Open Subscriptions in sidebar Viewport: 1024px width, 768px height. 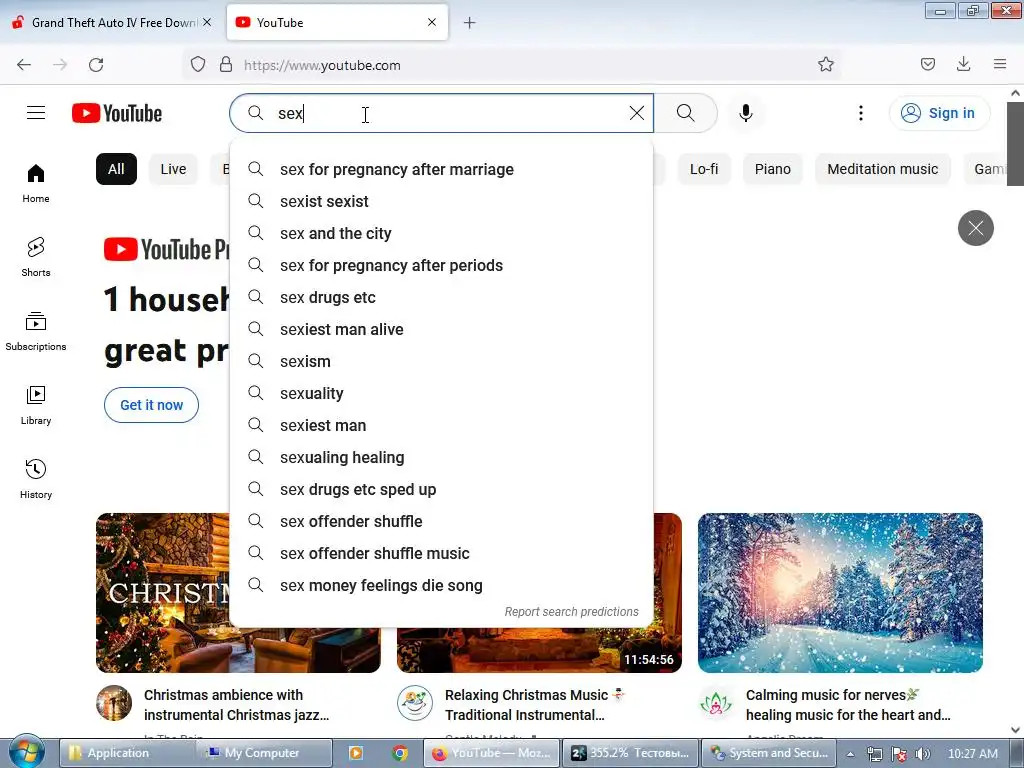pyautogui.click(x=36, y=332)
